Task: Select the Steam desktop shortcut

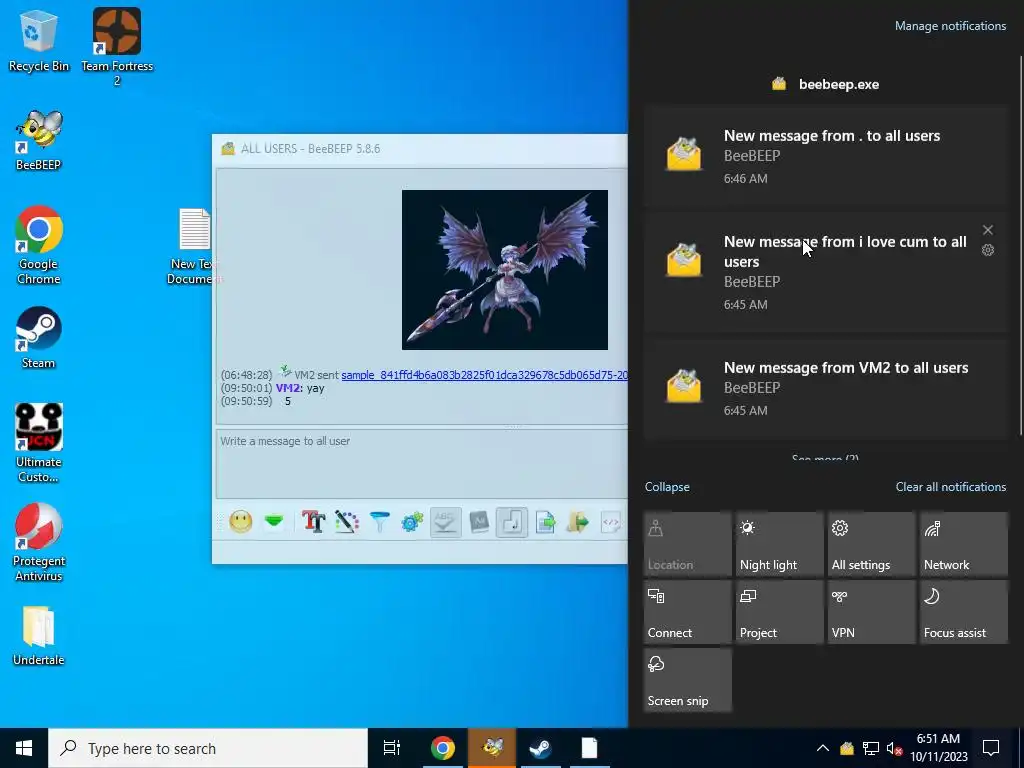Action: coord(39,338)
